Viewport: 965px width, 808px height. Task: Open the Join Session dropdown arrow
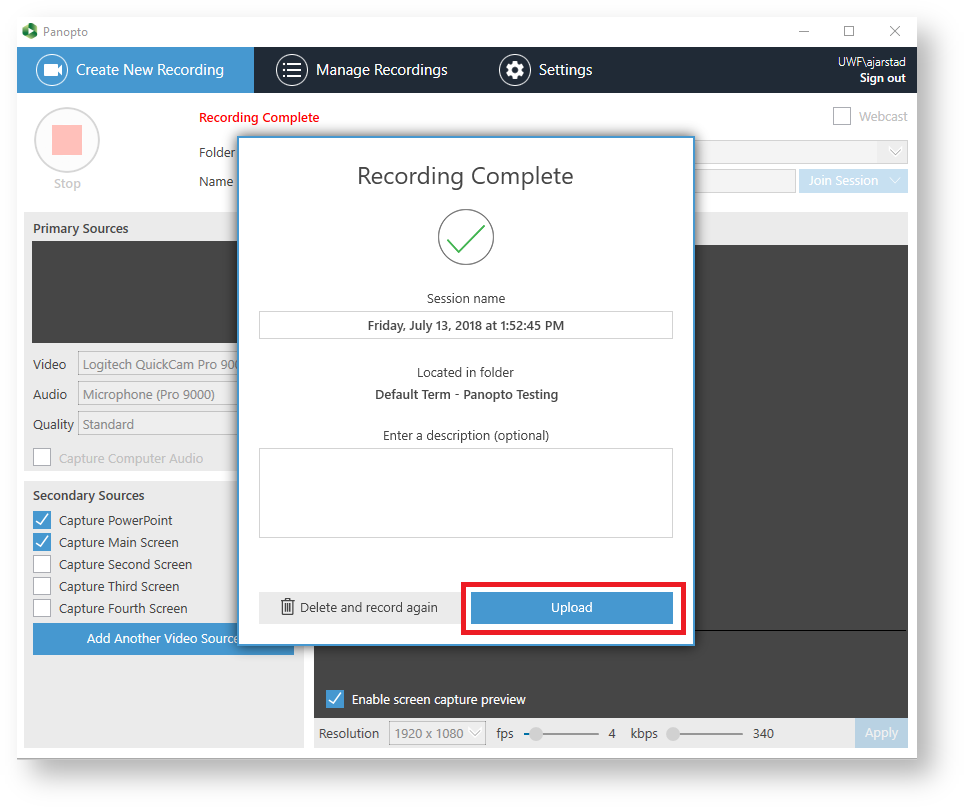(x=895, y=181)
